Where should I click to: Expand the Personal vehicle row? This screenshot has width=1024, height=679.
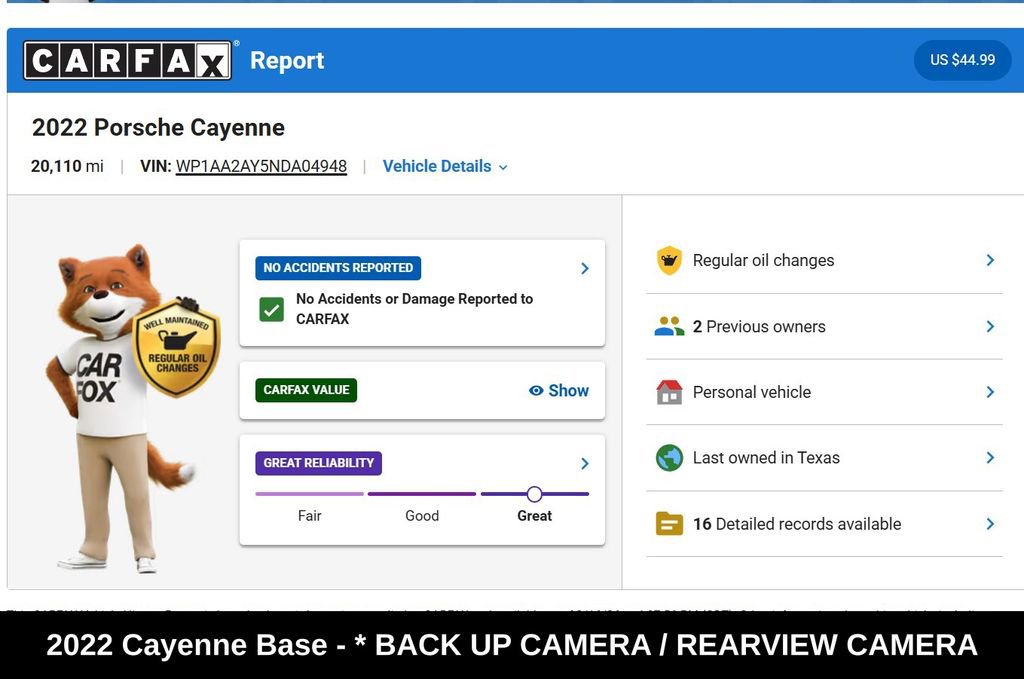coord(824,392)
